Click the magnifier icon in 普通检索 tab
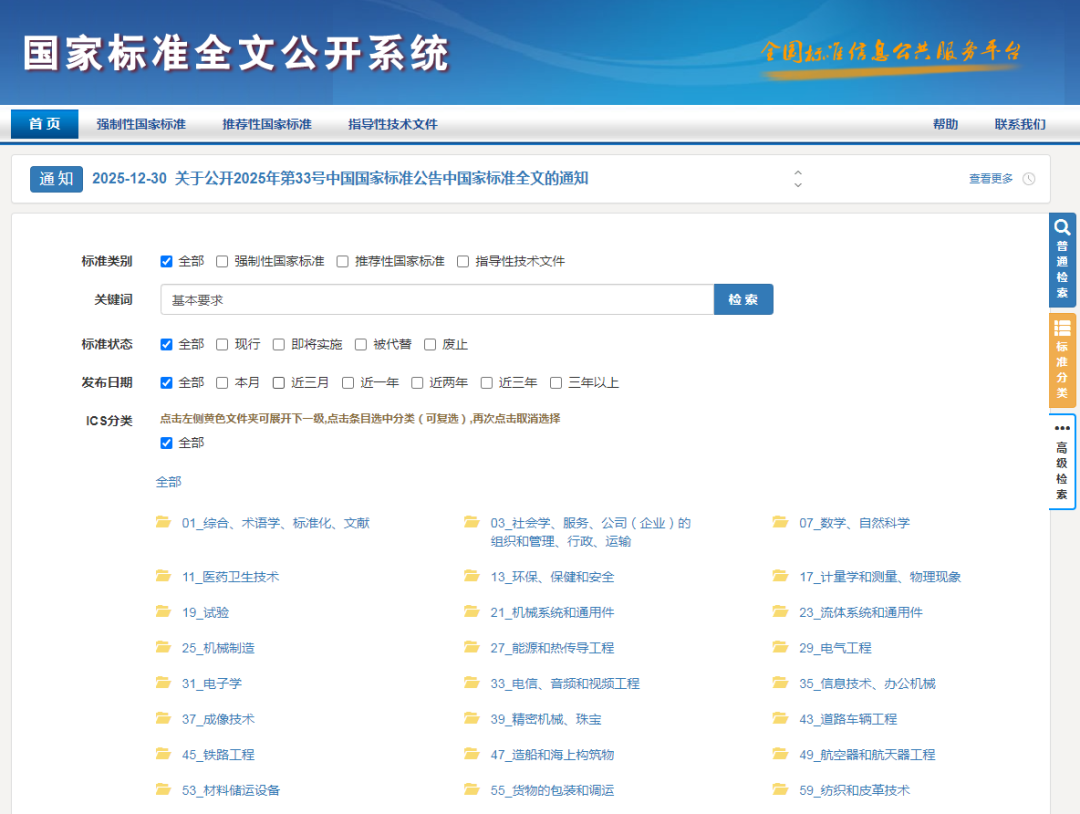1080x814 pixels. coord(1063,227)
